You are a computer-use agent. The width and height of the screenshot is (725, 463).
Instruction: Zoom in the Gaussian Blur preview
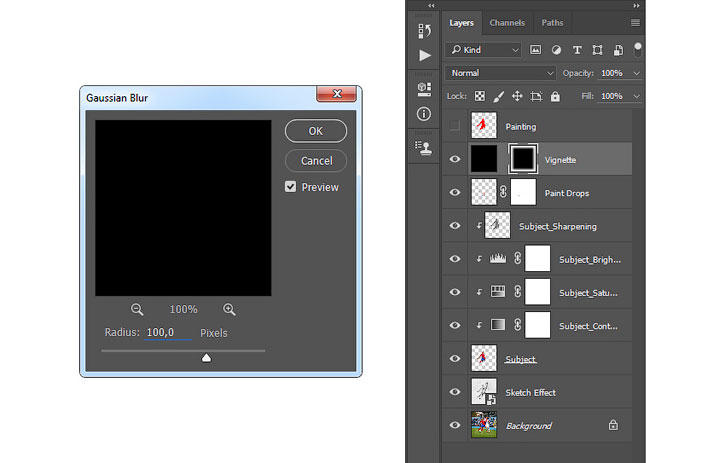pyautogui.click(x=229, y=309)
